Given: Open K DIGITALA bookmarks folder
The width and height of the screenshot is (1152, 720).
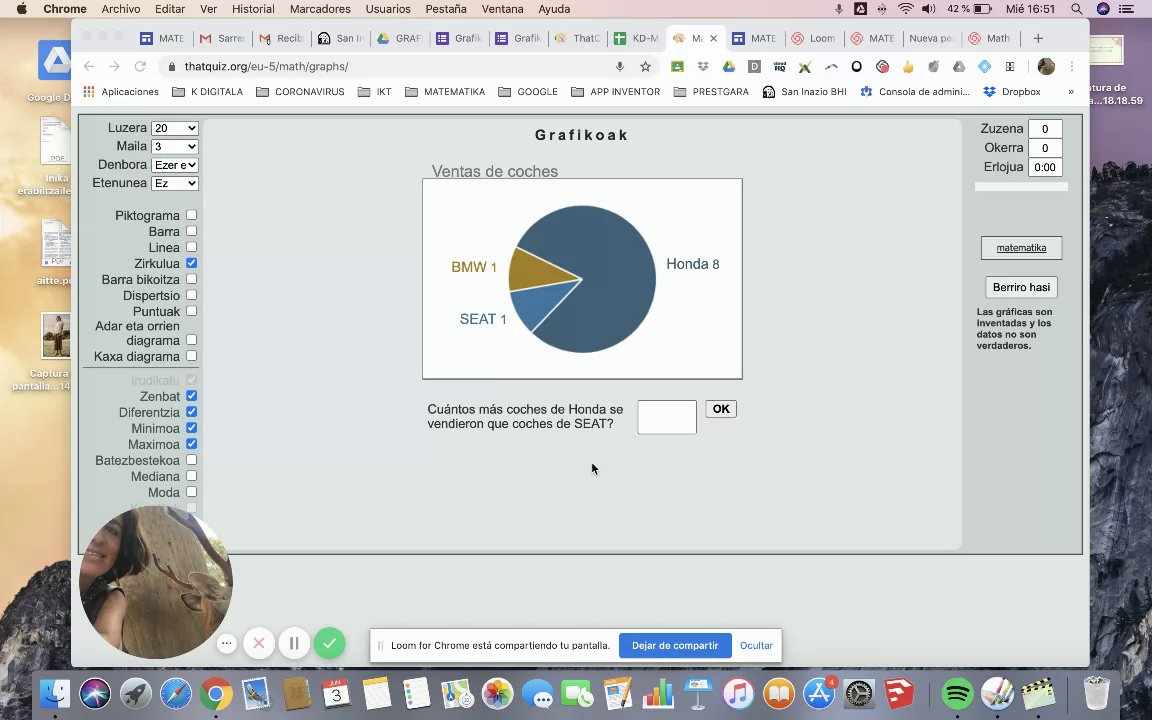Looking at the screenshot, I should (207, 92).
